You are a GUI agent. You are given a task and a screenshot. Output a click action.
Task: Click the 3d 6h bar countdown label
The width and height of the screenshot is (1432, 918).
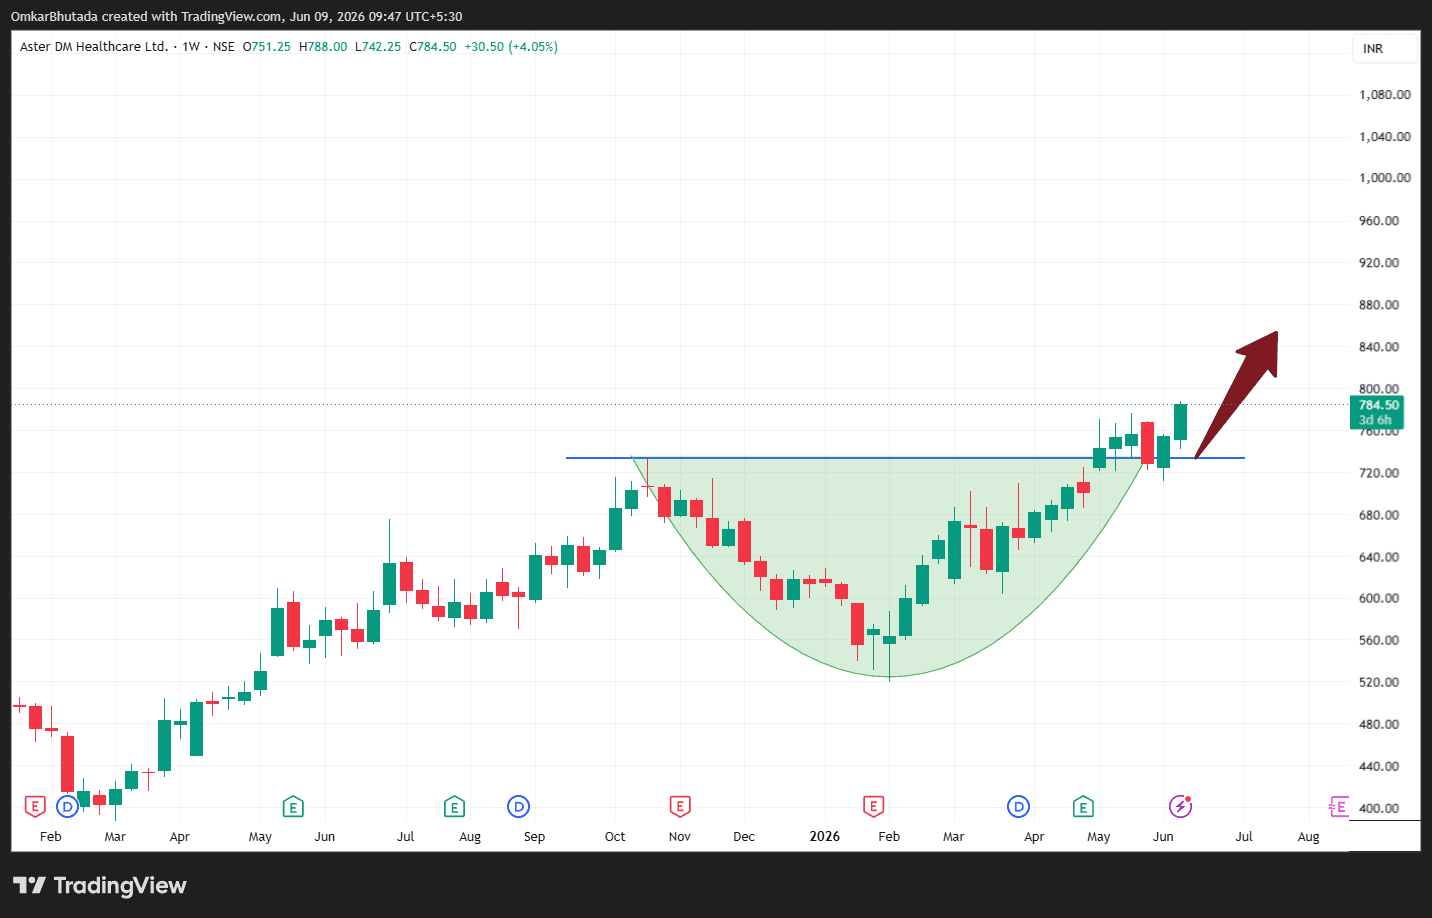point(1375,420)
